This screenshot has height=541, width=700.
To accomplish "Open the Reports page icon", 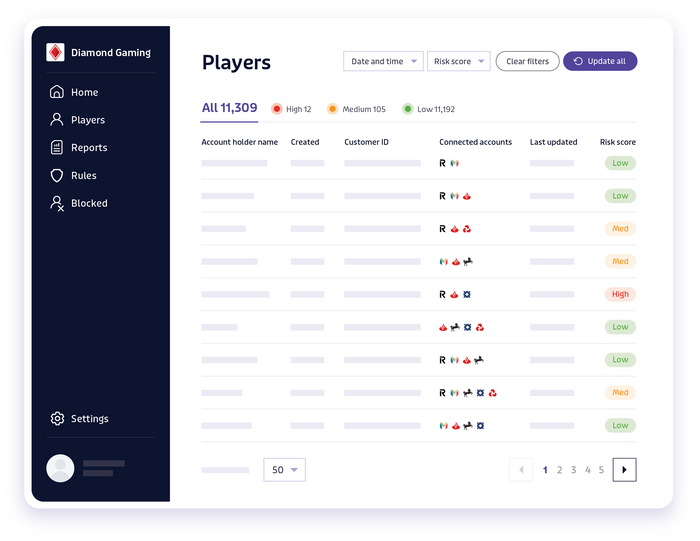I will pos(57,148).
